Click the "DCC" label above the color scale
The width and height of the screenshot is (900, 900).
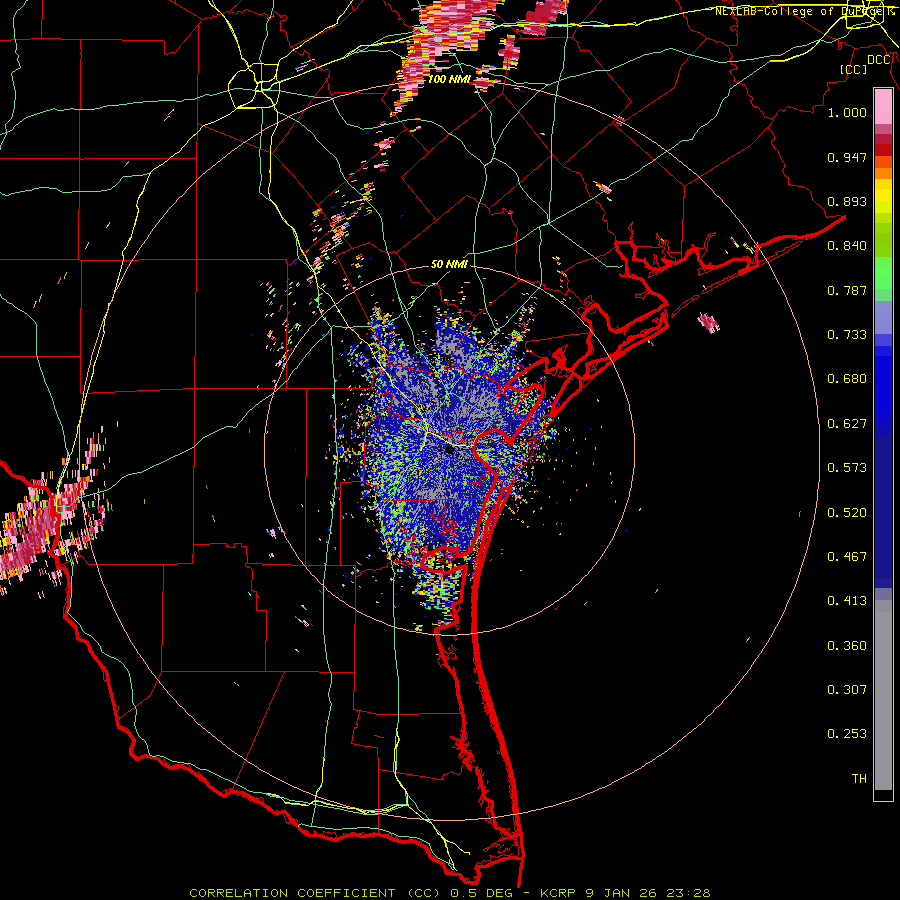(879, 60)
